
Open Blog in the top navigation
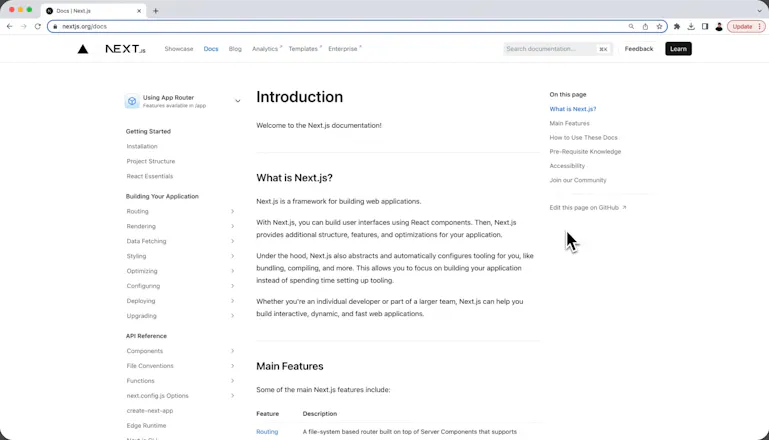(235, 49)
